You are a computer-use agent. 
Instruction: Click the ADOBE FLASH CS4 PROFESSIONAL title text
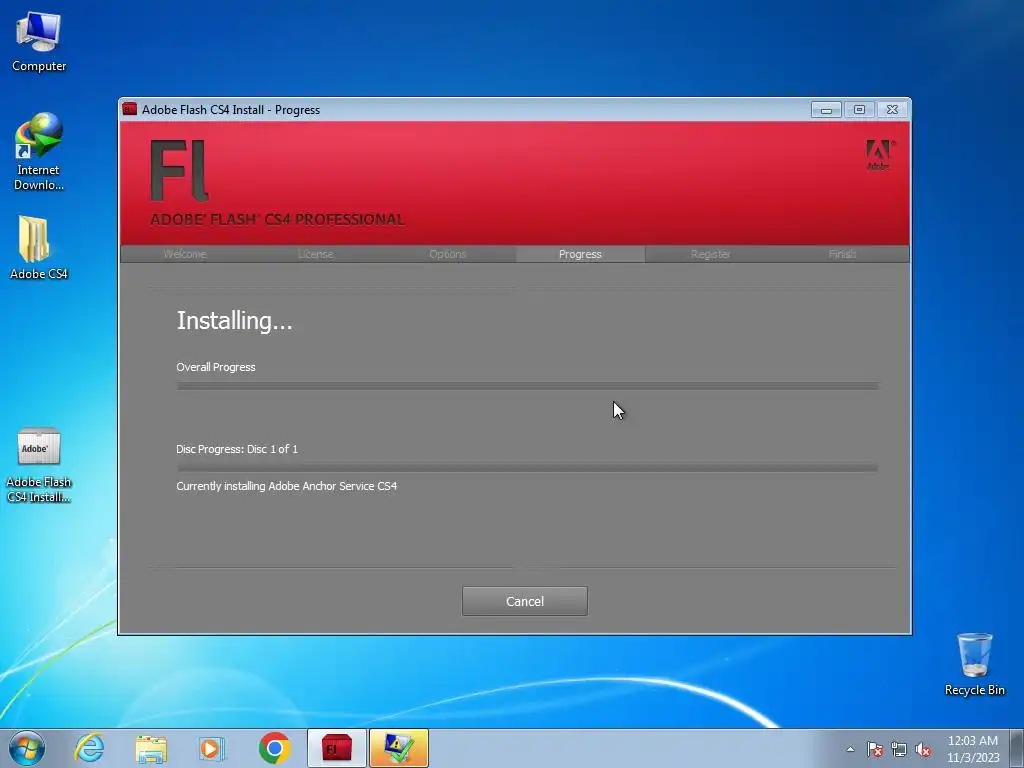click(x=278, y=219)
